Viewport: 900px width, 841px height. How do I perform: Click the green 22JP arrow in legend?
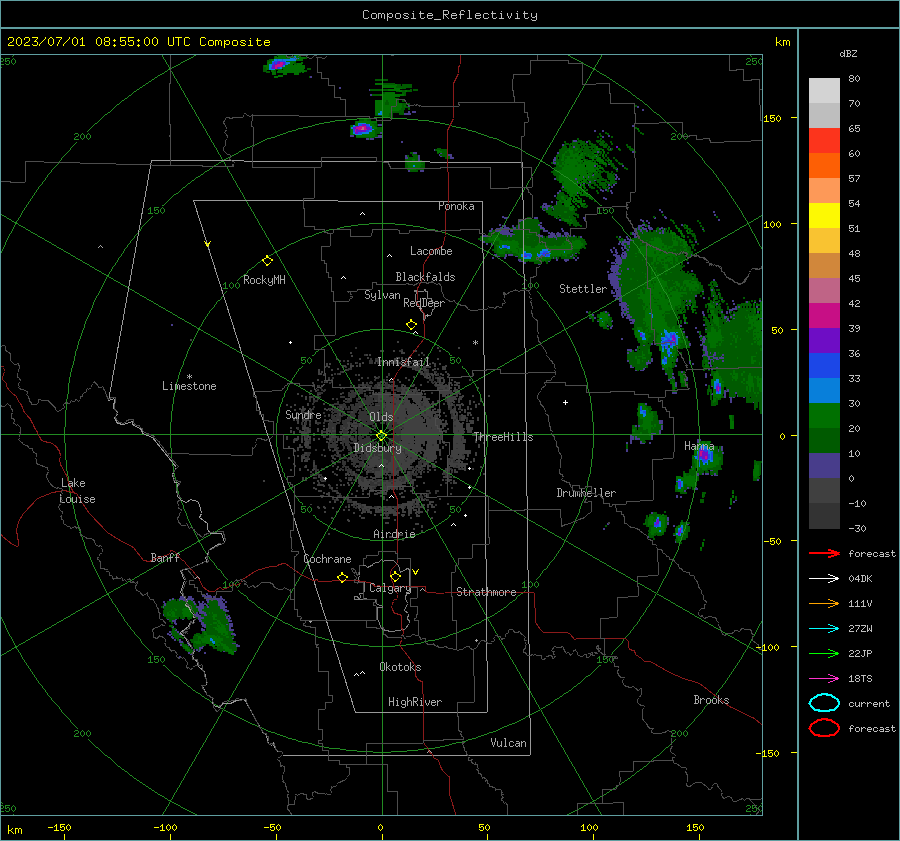pos(824,653)
